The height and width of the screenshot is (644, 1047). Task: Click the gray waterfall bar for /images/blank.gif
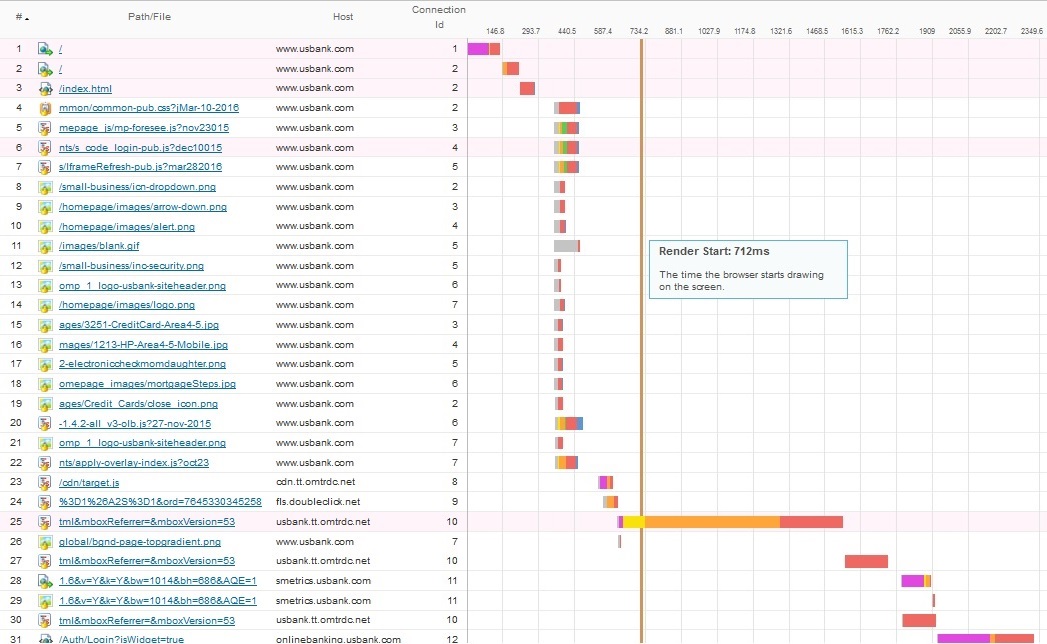566,246
